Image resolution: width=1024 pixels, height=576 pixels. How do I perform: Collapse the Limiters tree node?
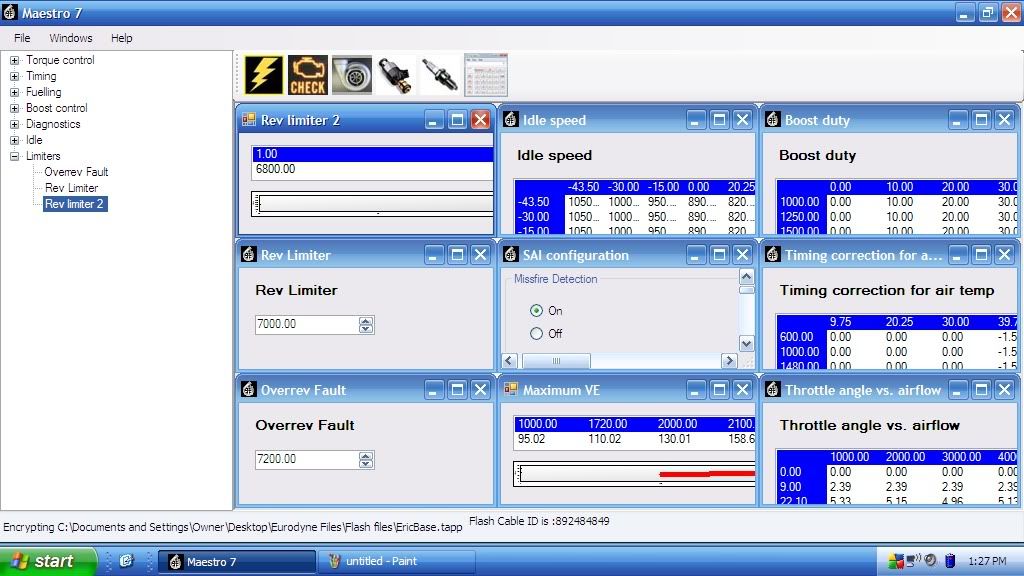(x=14, y=156)
